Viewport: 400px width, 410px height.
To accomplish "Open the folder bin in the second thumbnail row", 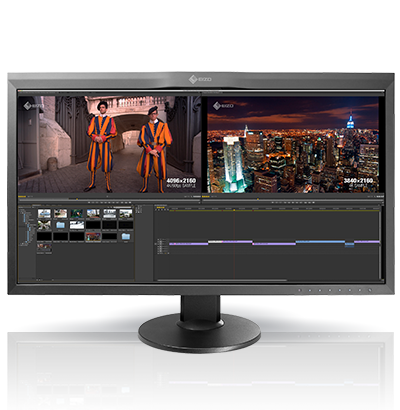I will point(60,225).
